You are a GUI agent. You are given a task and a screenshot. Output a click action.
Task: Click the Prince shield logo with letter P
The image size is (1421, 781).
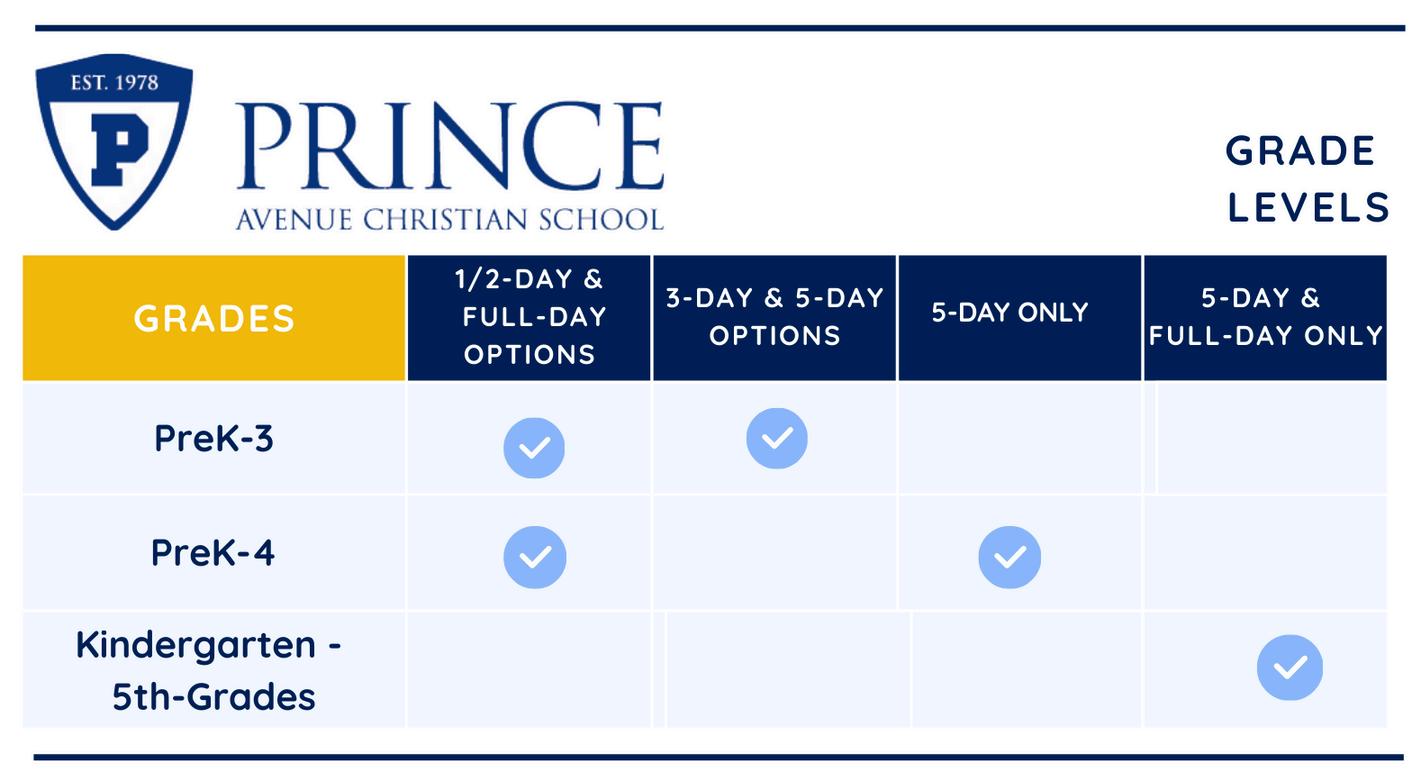coord(113,142)
